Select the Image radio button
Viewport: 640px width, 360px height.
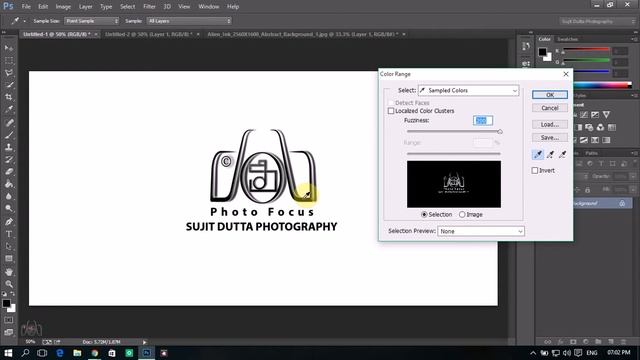pos(462,214)
